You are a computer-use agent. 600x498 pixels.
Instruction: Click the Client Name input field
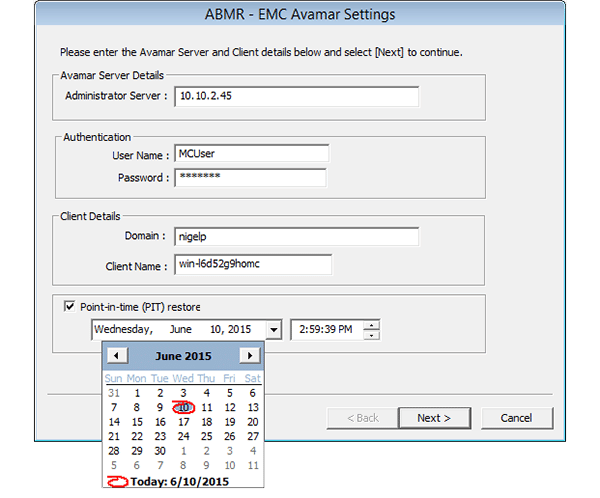[253, 264]
